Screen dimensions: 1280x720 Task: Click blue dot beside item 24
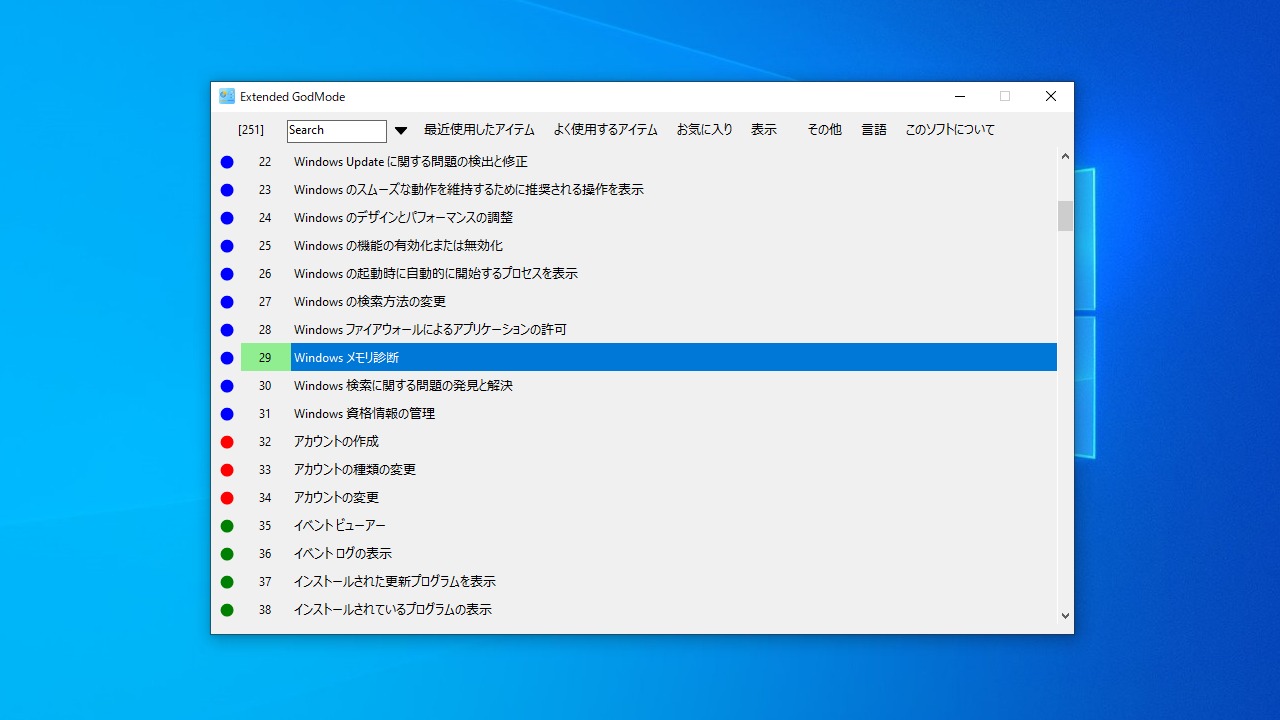[x=227, y=218]
